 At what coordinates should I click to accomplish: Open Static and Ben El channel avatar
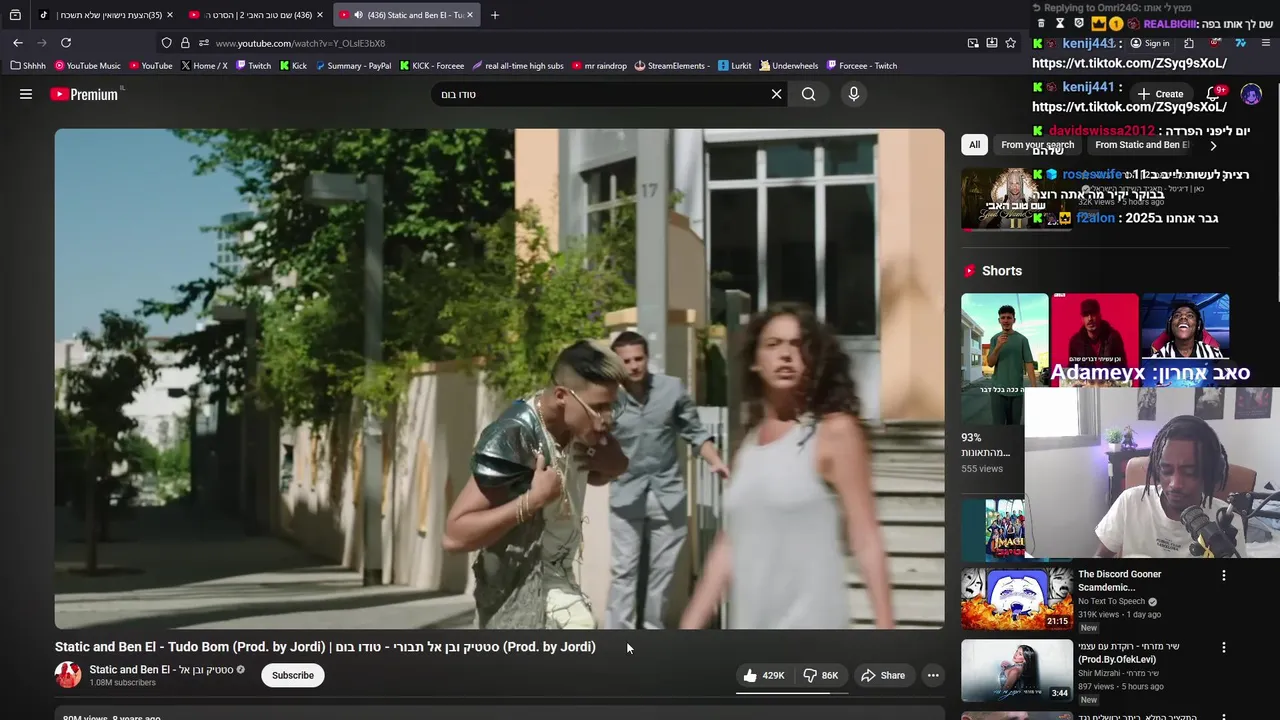tap(68, 675)
